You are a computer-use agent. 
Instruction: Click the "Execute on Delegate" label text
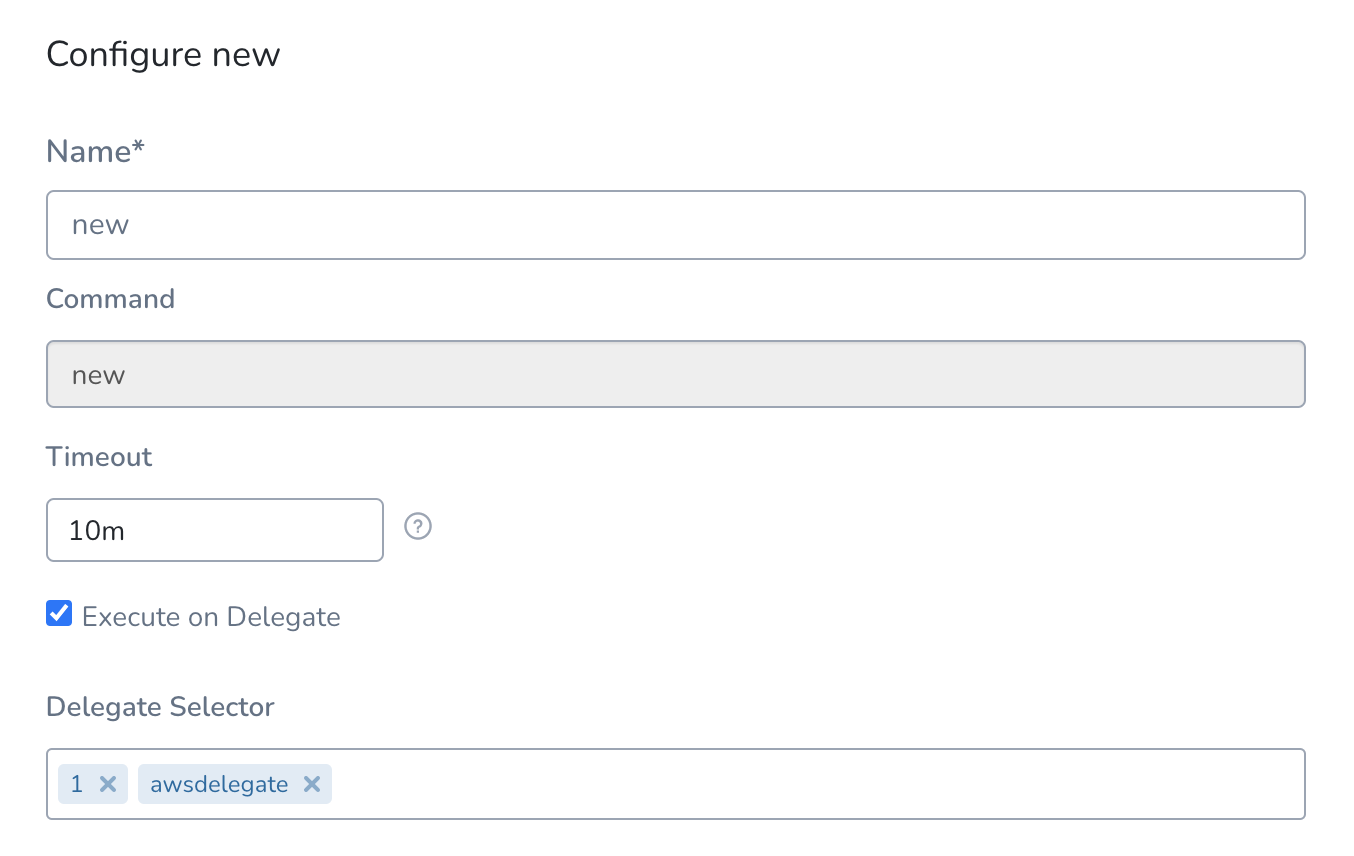click(x=211, y=617)
